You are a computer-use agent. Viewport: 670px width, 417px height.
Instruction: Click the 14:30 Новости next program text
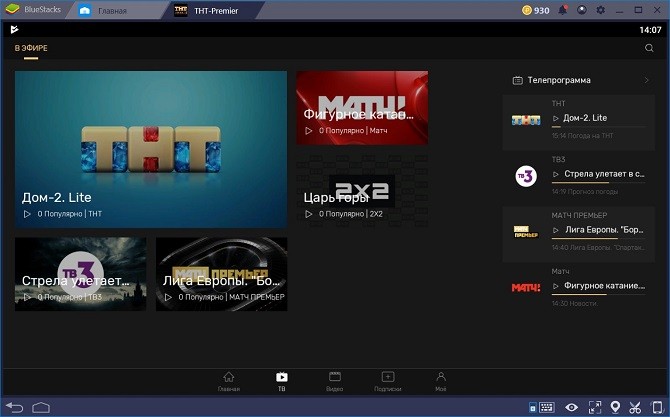click(575, 304)
